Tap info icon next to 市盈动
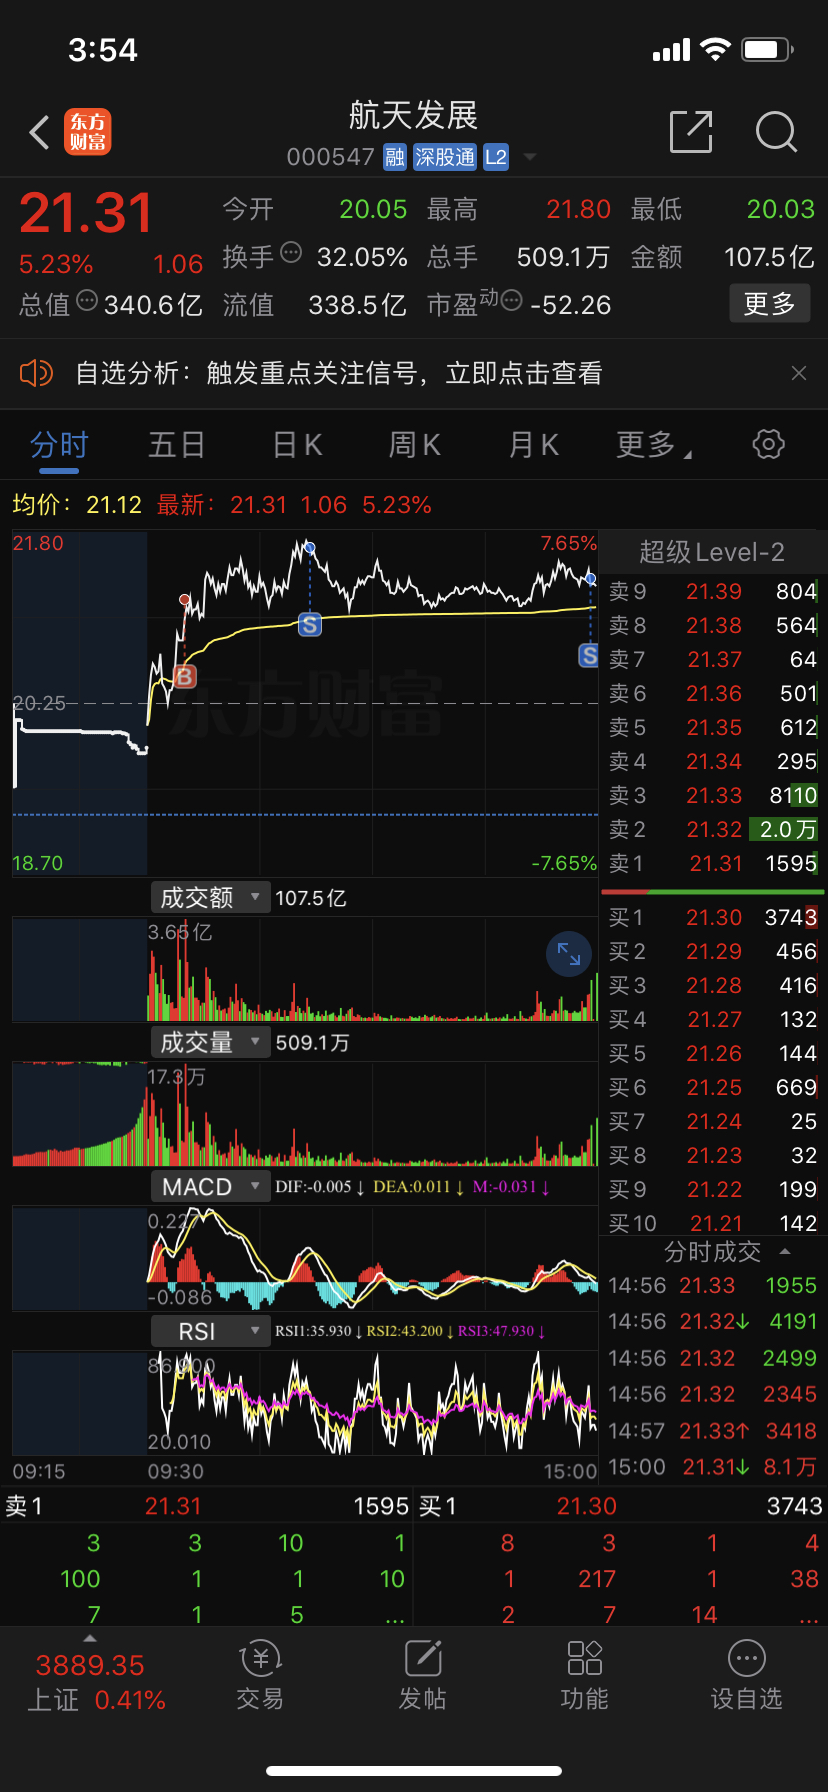 coord(511,300)
